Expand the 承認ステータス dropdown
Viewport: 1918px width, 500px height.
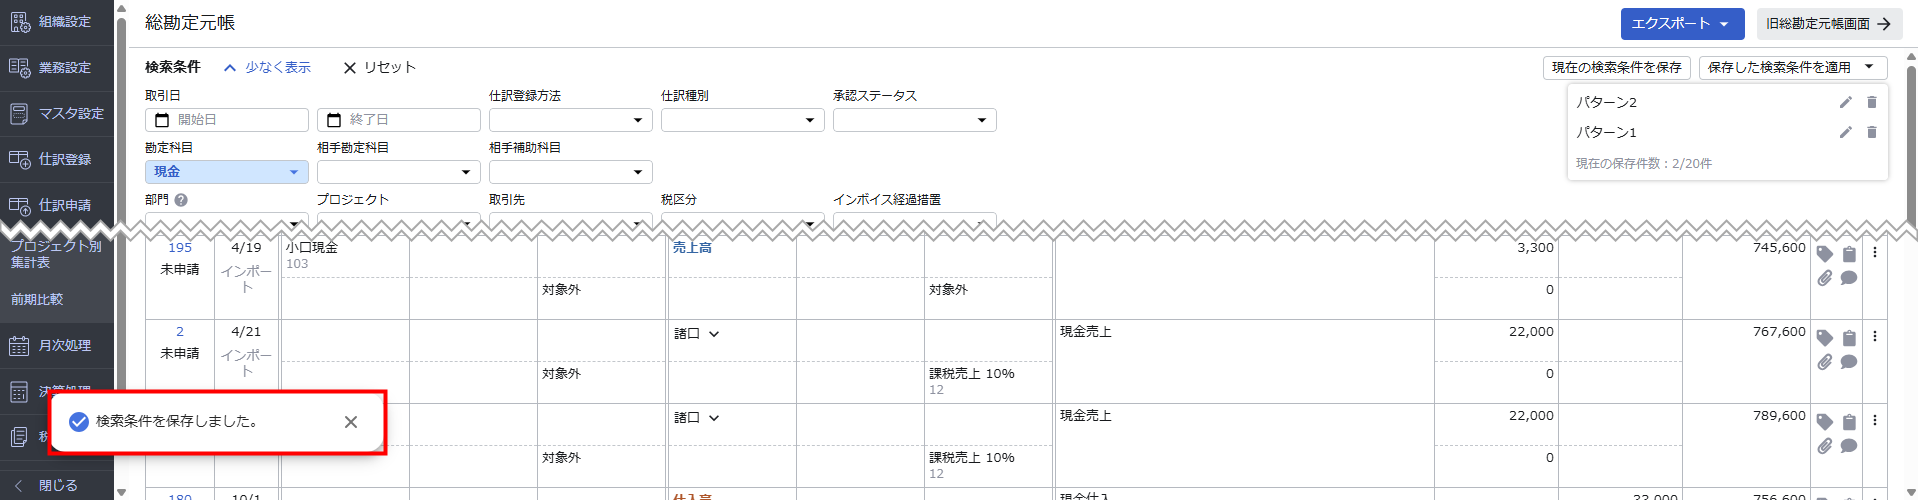(x=914, y=120)
